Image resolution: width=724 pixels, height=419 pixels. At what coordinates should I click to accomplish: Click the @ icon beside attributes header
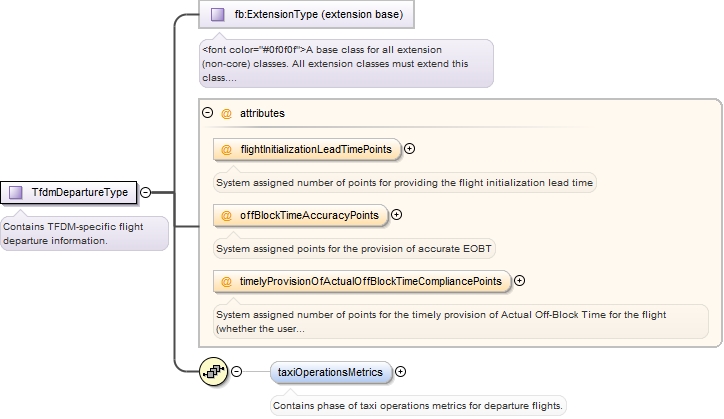(226, 113)
